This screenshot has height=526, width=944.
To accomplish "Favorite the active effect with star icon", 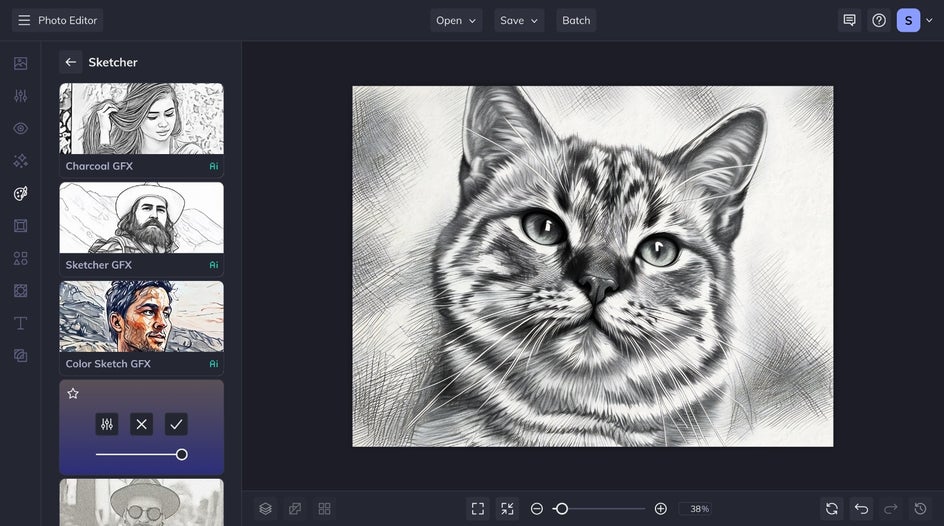I will [73, 394].
